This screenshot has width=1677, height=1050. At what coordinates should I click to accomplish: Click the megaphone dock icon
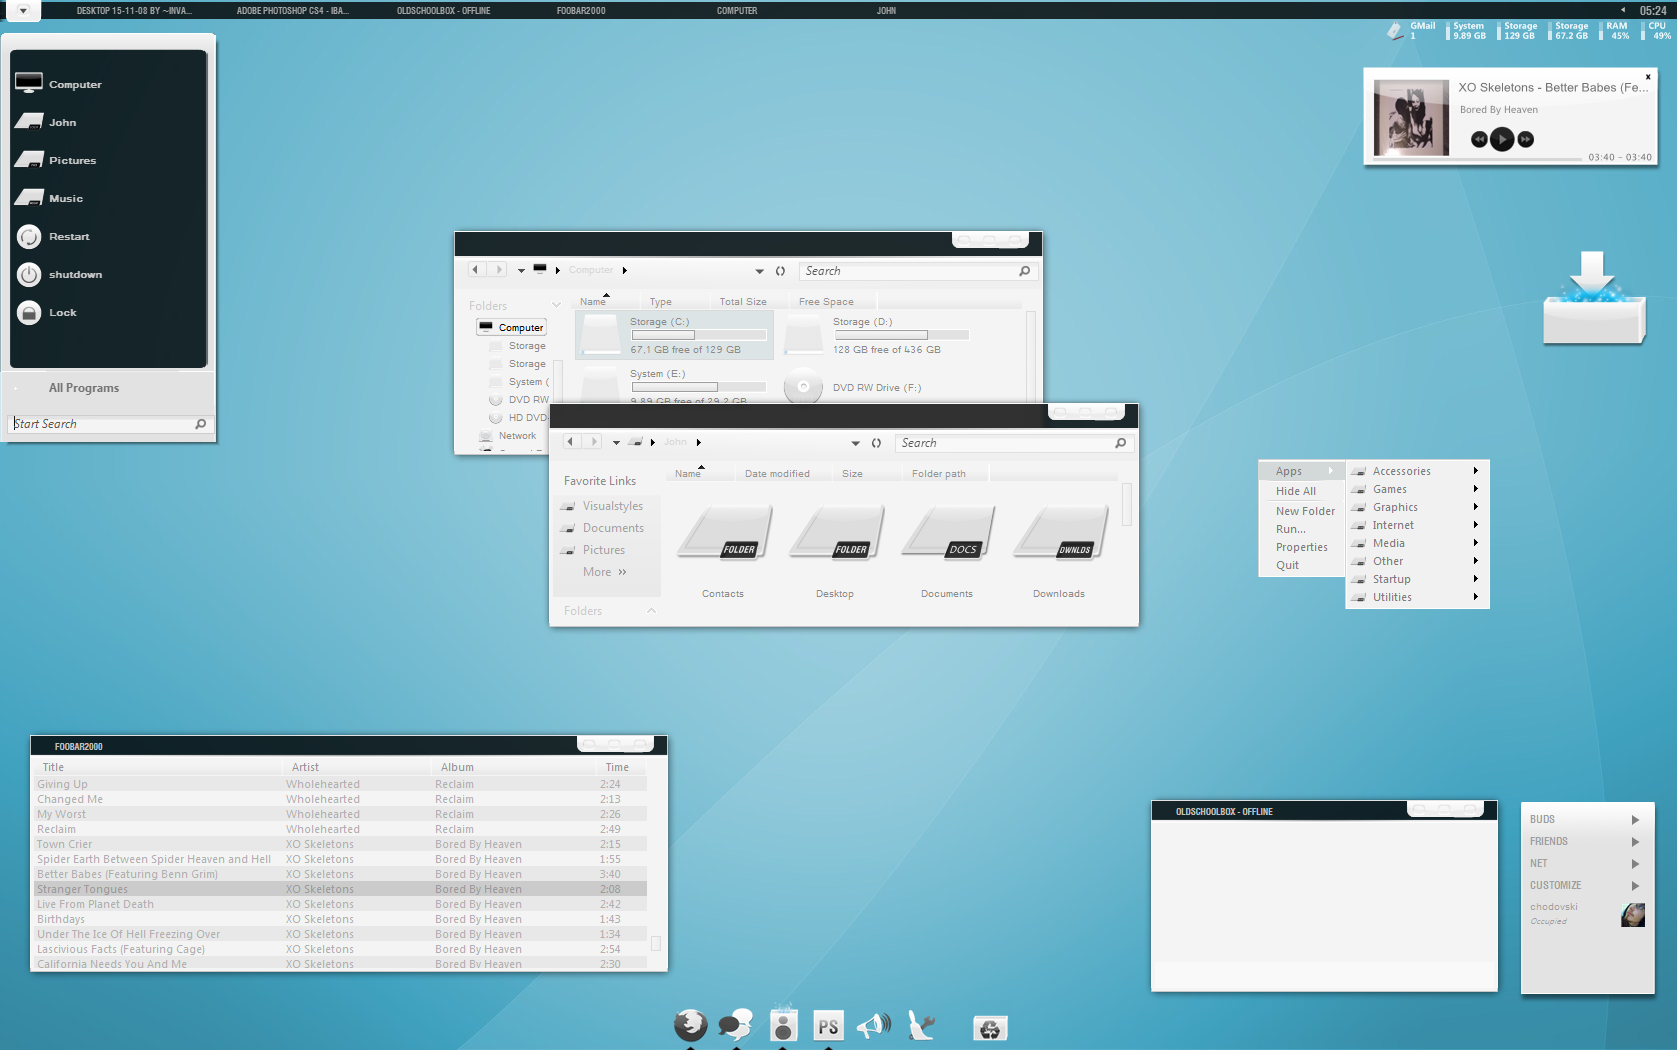(x=874, y=1025)
